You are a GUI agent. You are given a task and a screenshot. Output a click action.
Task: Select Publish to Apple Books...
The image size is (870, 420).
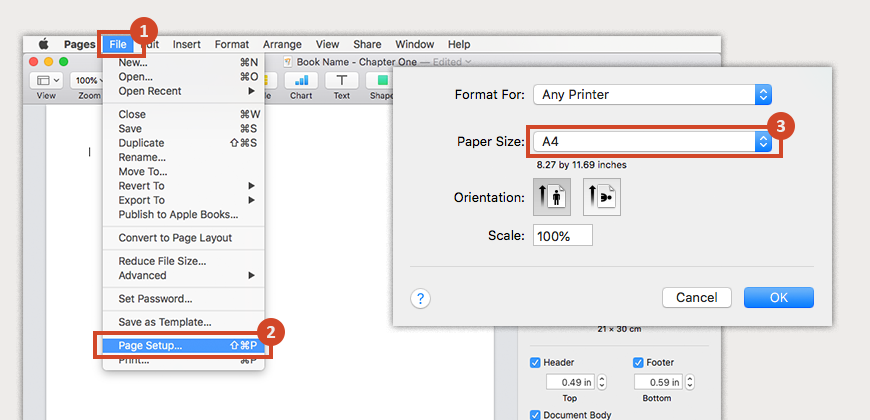pos(184,215)
